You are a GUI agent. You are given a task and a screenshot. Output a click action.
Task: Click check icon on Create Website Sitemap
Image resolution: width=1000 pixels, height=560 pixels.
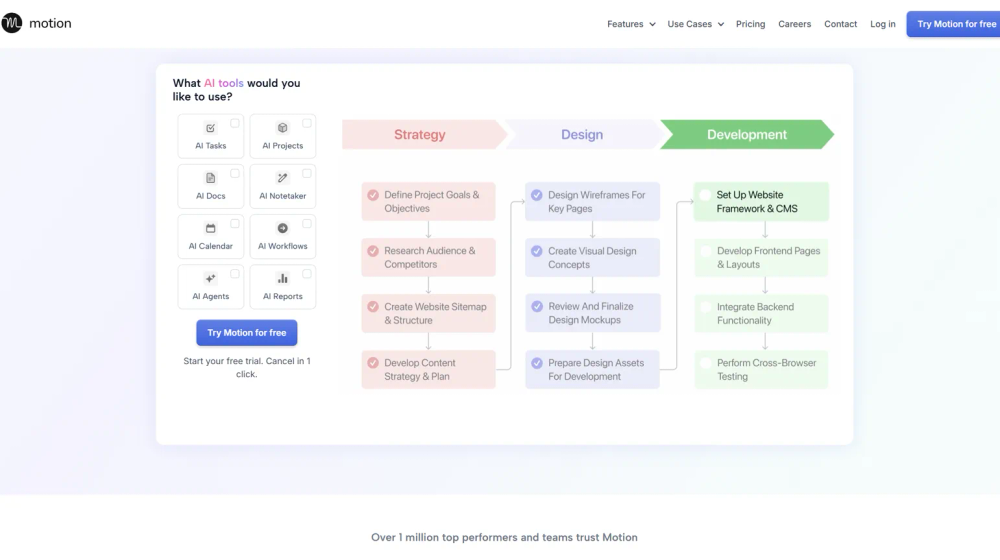[x=373, y=307]
